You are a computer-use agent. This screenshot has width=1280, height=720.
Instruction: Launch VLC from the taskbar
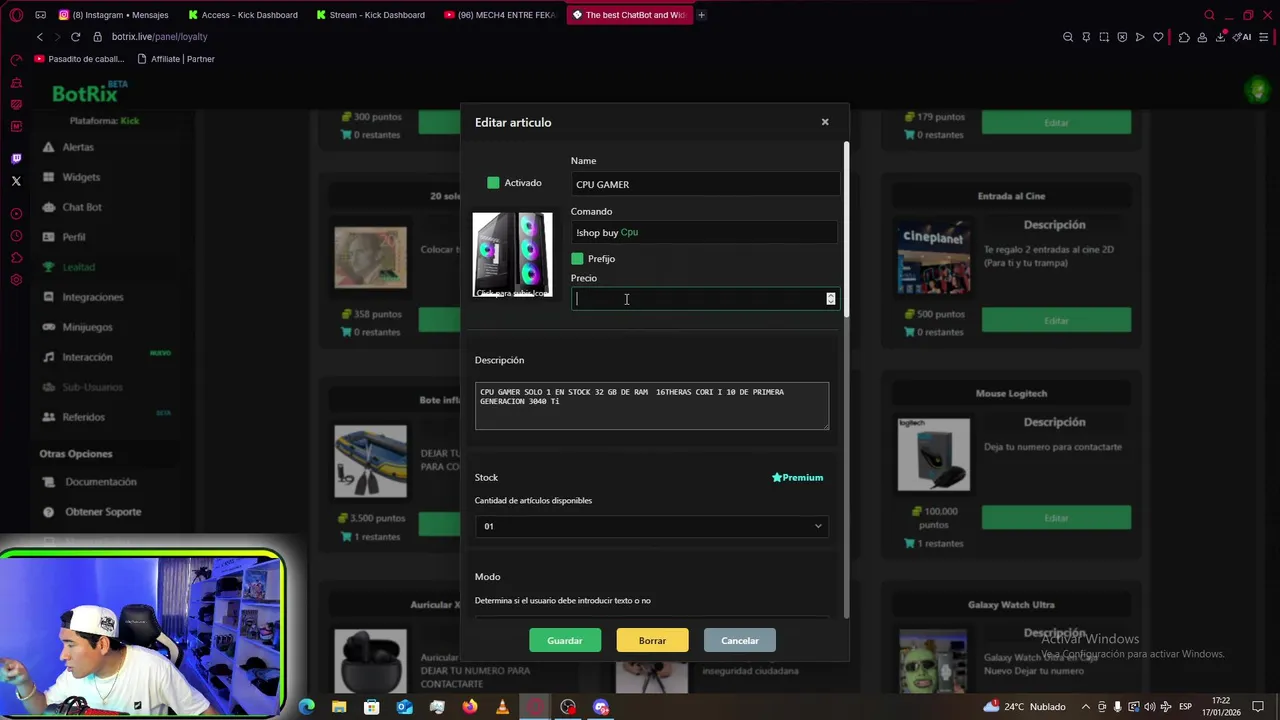pyautogui.click(x=502, y=707)
